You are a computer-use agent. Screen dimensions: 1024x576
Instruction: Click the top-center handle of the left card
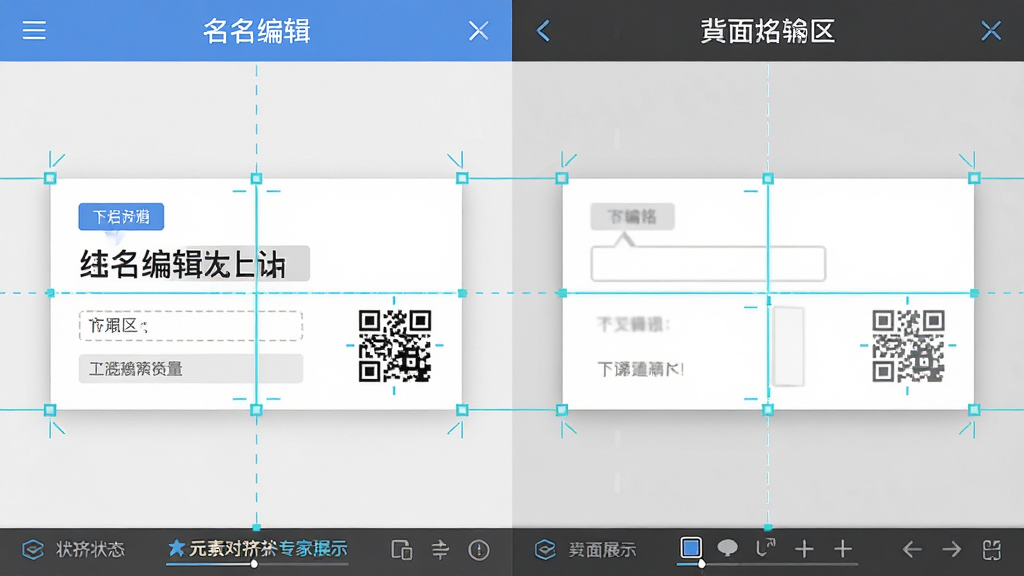257,178
